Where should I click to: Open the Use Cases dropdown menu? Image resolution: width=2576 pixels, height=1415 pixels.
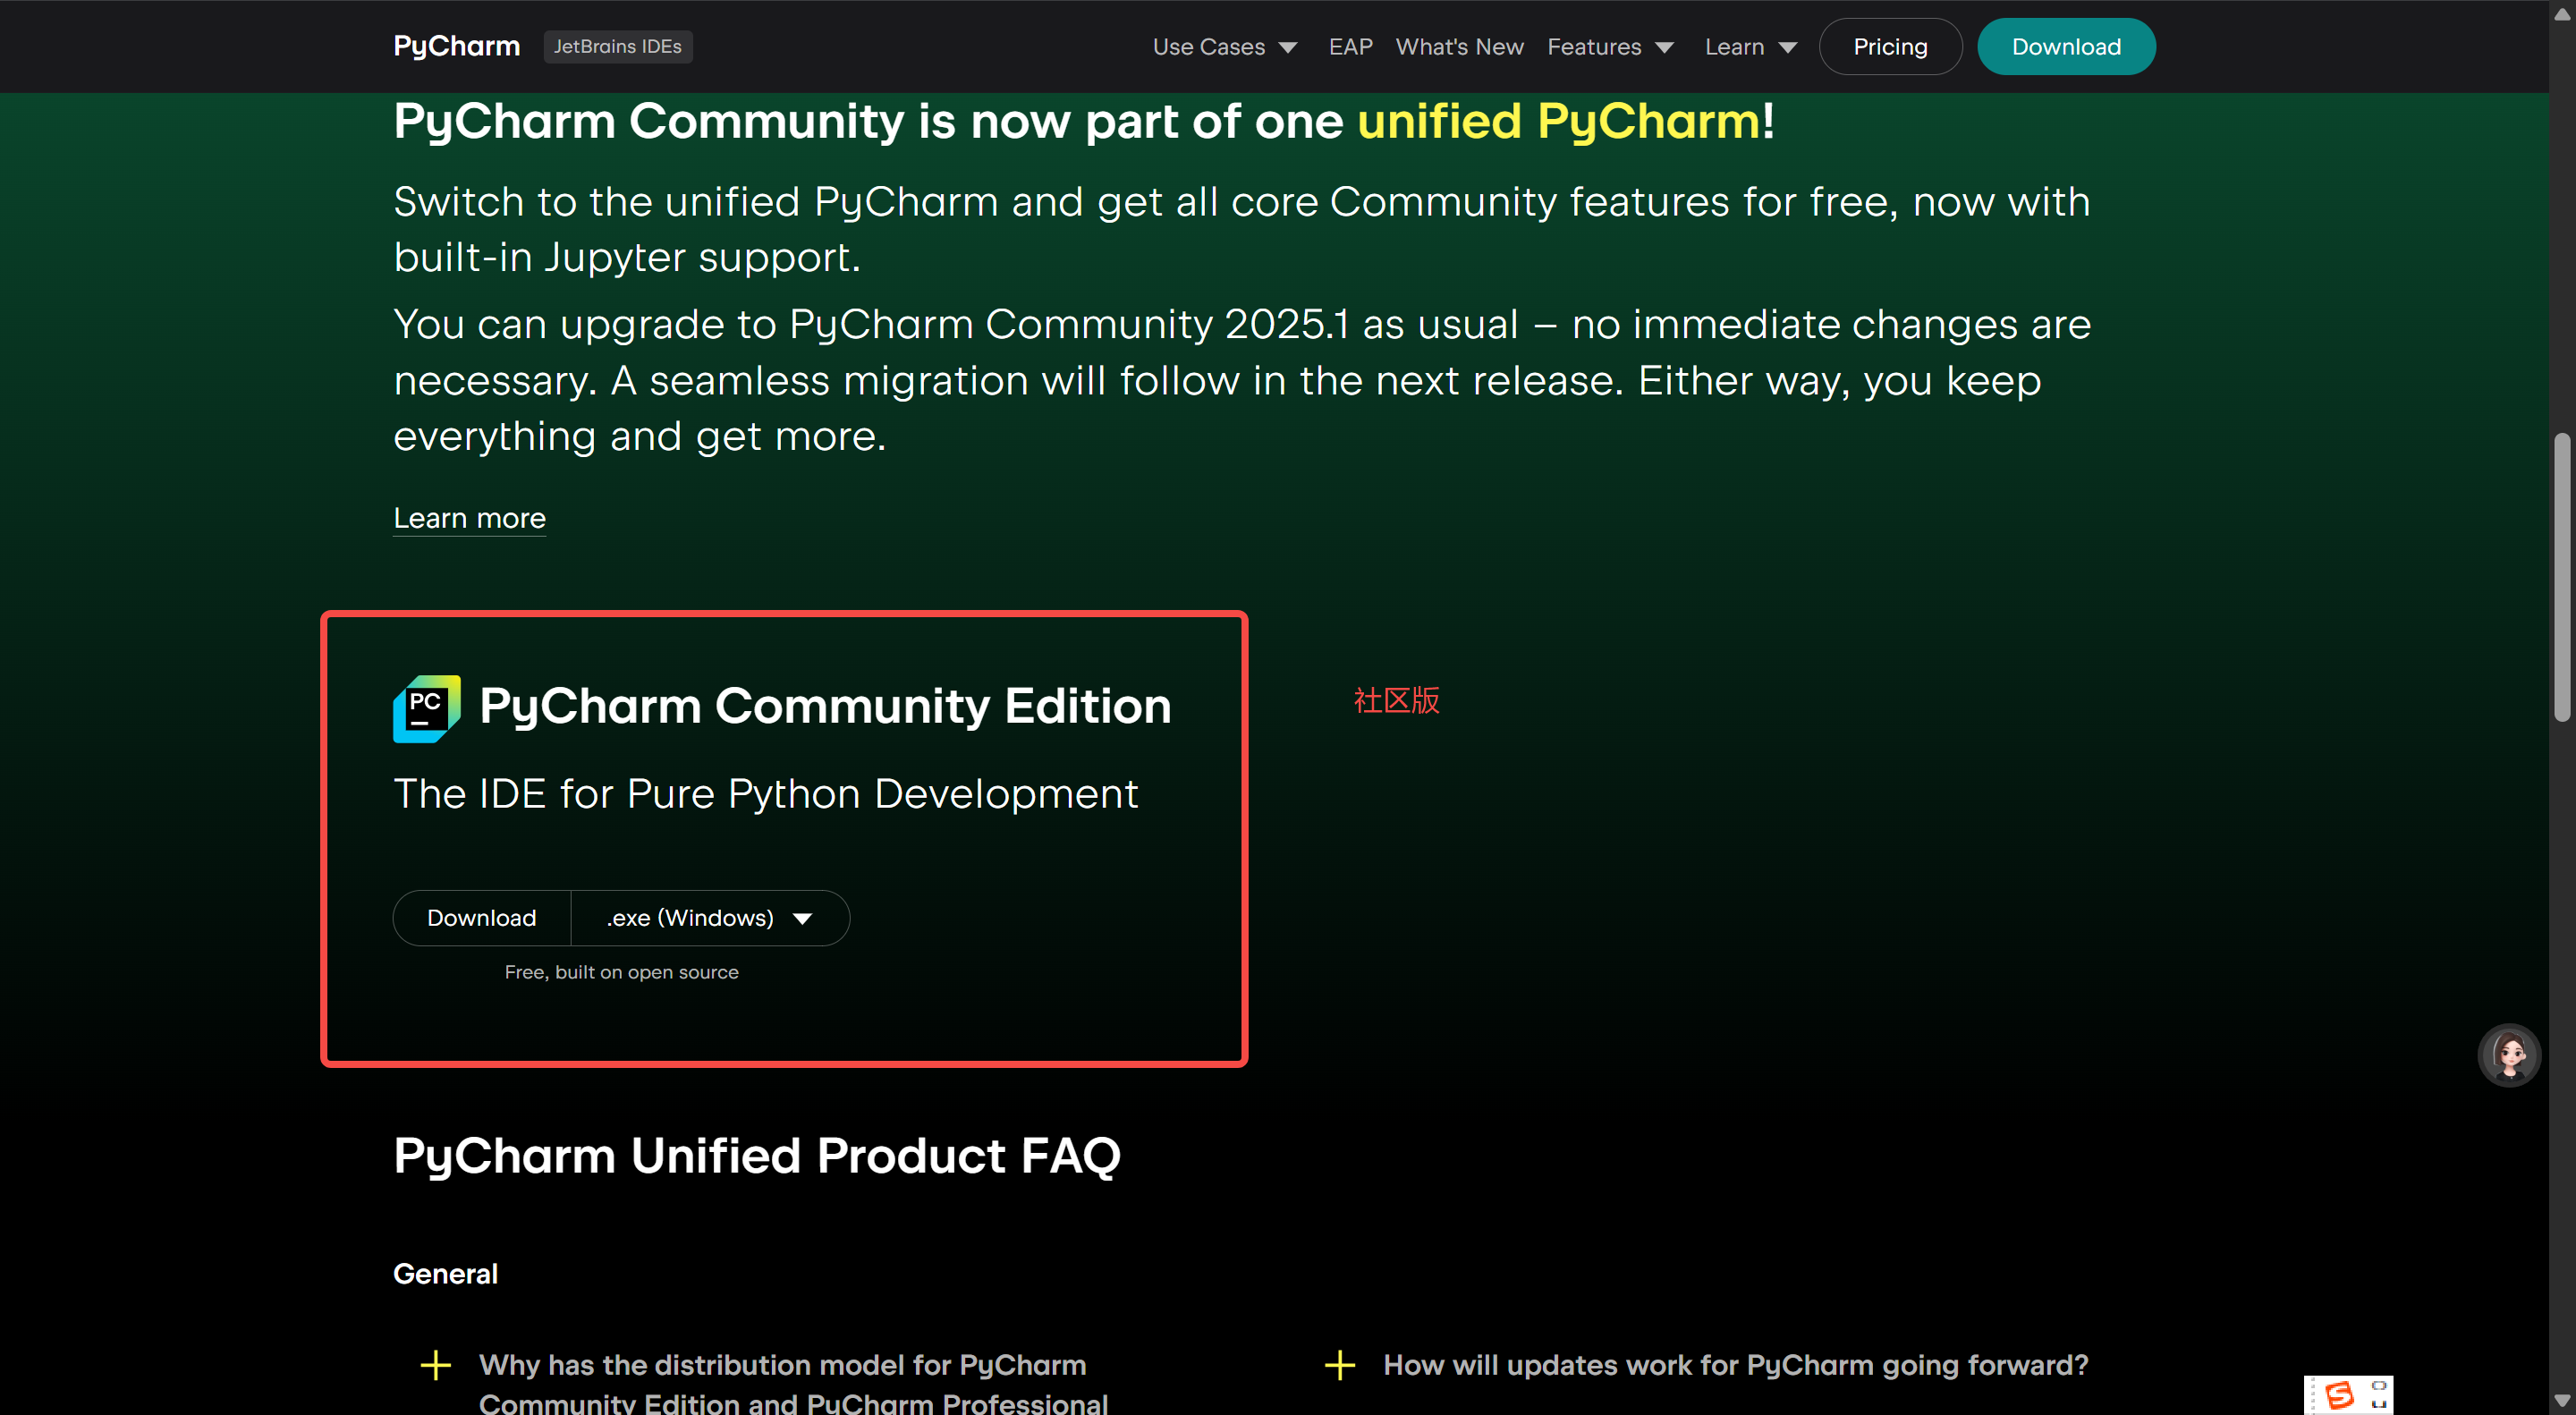click(x=1224, y=47)
